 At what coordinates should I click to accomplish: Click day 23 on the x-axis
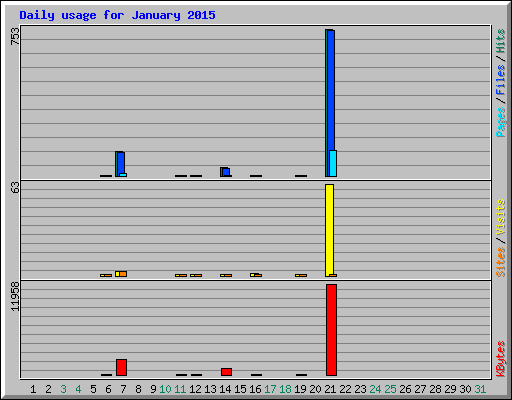(x=360, y=389)
